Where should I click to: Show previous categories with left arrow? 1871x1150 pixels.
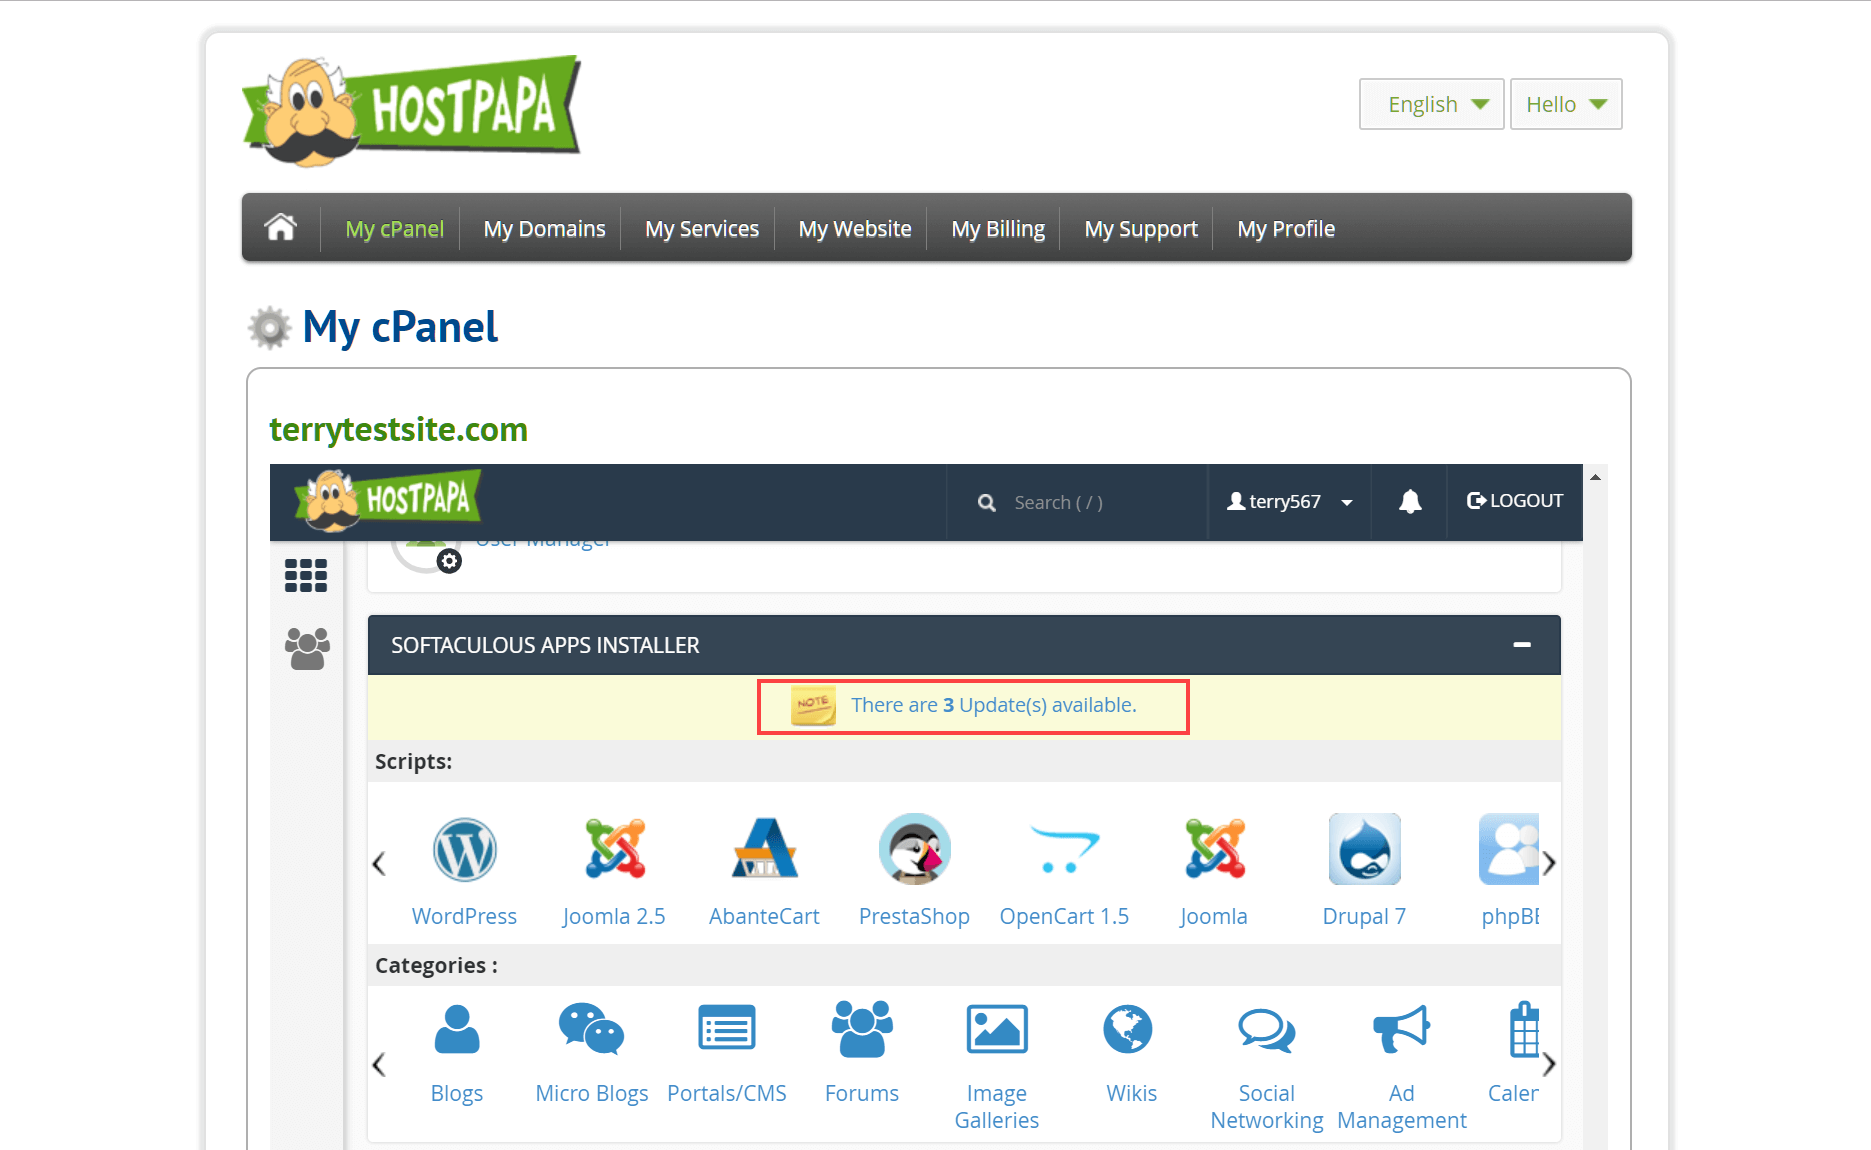[x=379, y=1065]
